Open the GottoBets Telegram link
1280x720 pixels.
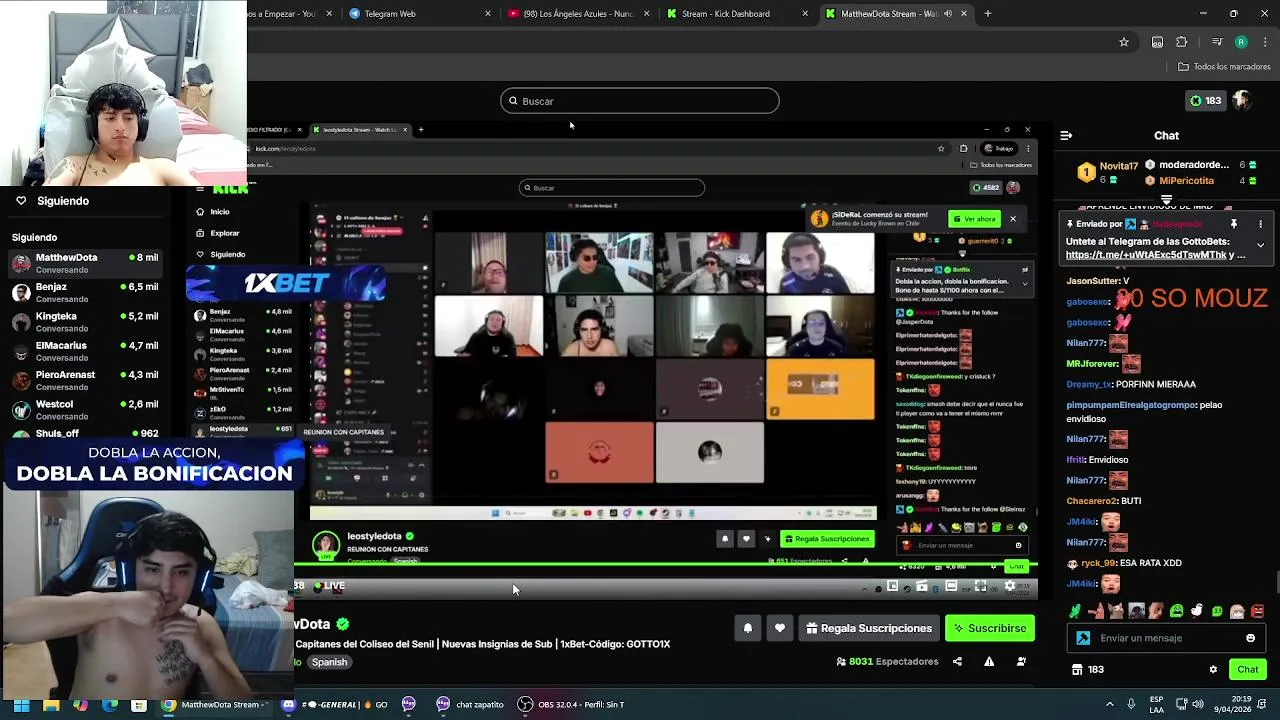(1146, 255)
